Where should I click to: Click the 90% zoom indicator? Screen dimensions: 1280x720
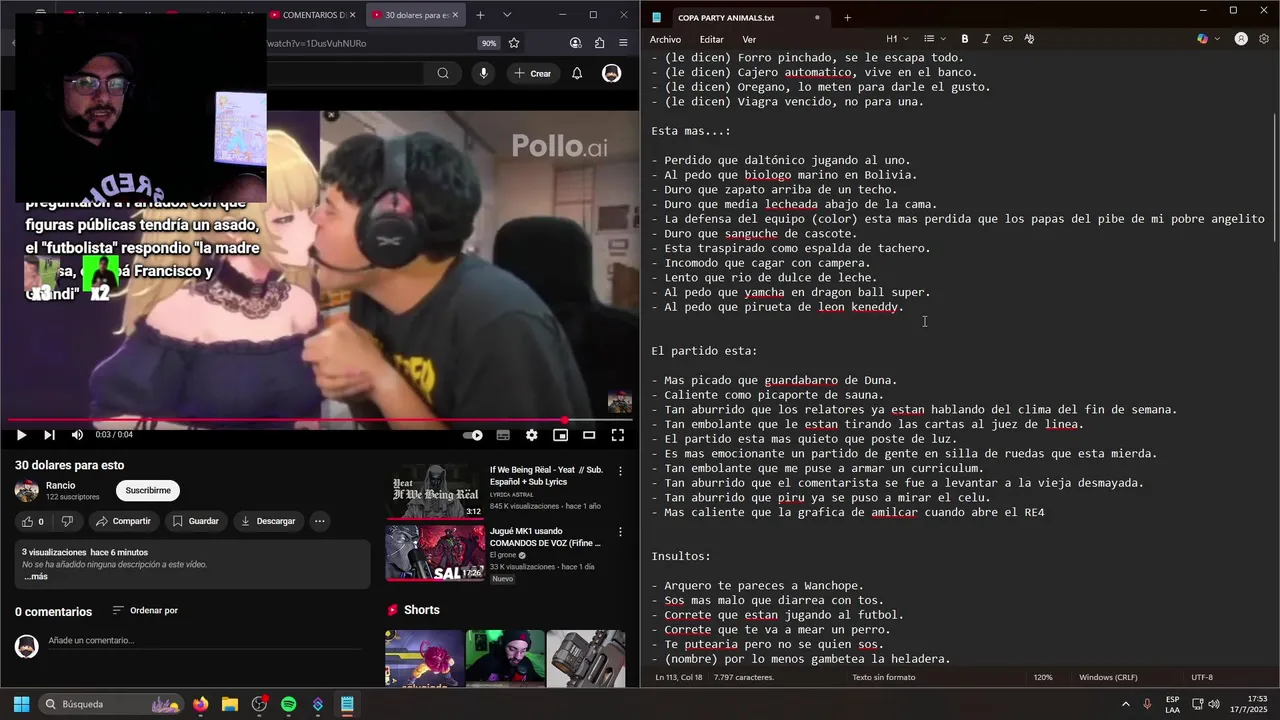click(x=489, y=43)
